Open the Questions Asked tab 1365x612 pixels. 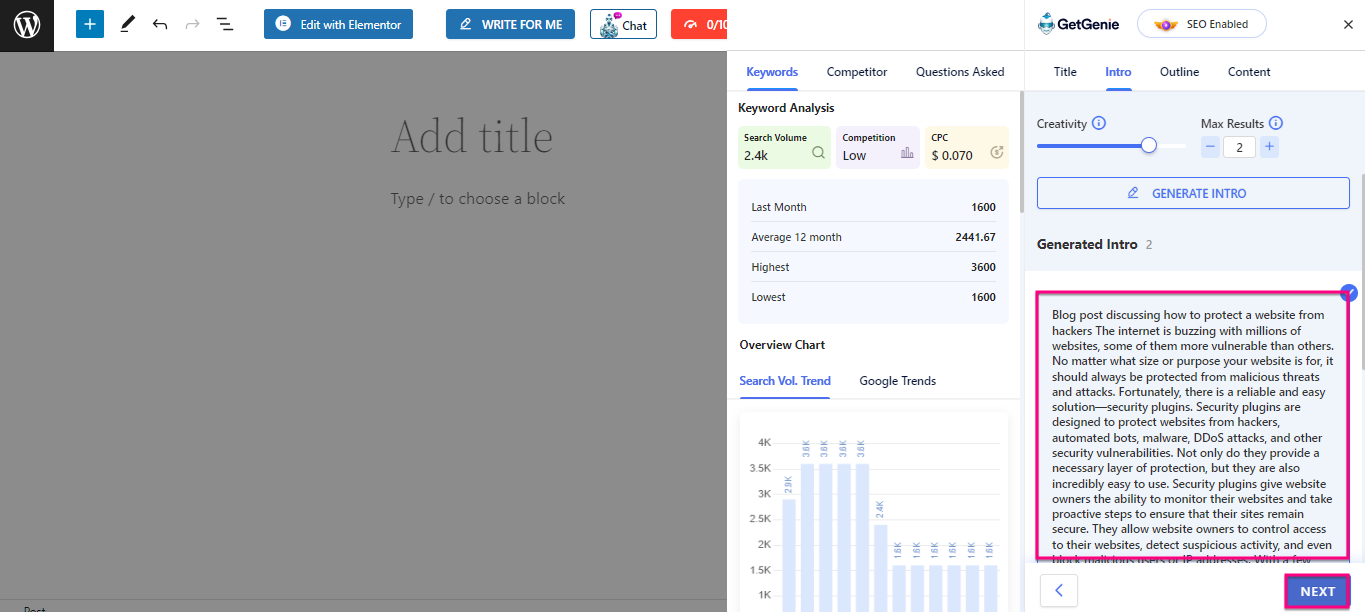click(x=960, y=72)
